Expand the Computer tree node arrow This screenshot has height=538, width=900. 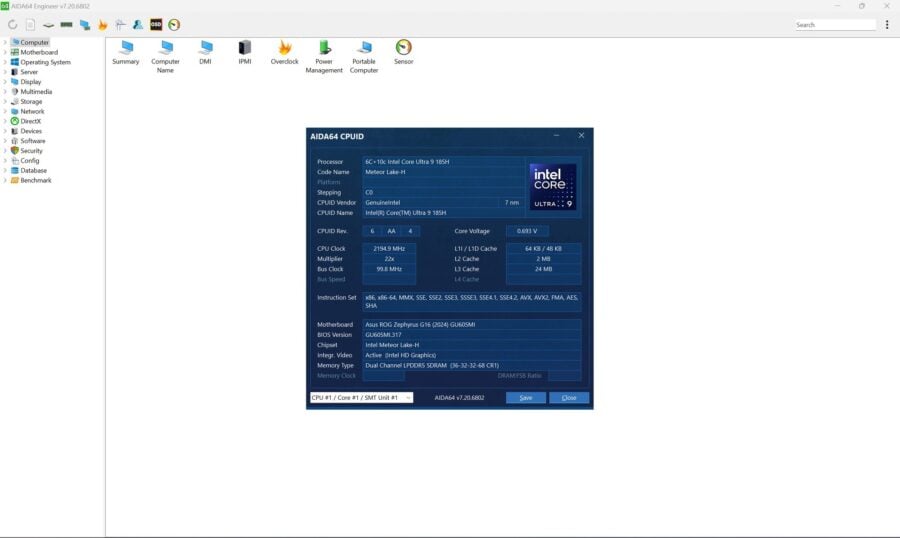click(x=5, y=42)
